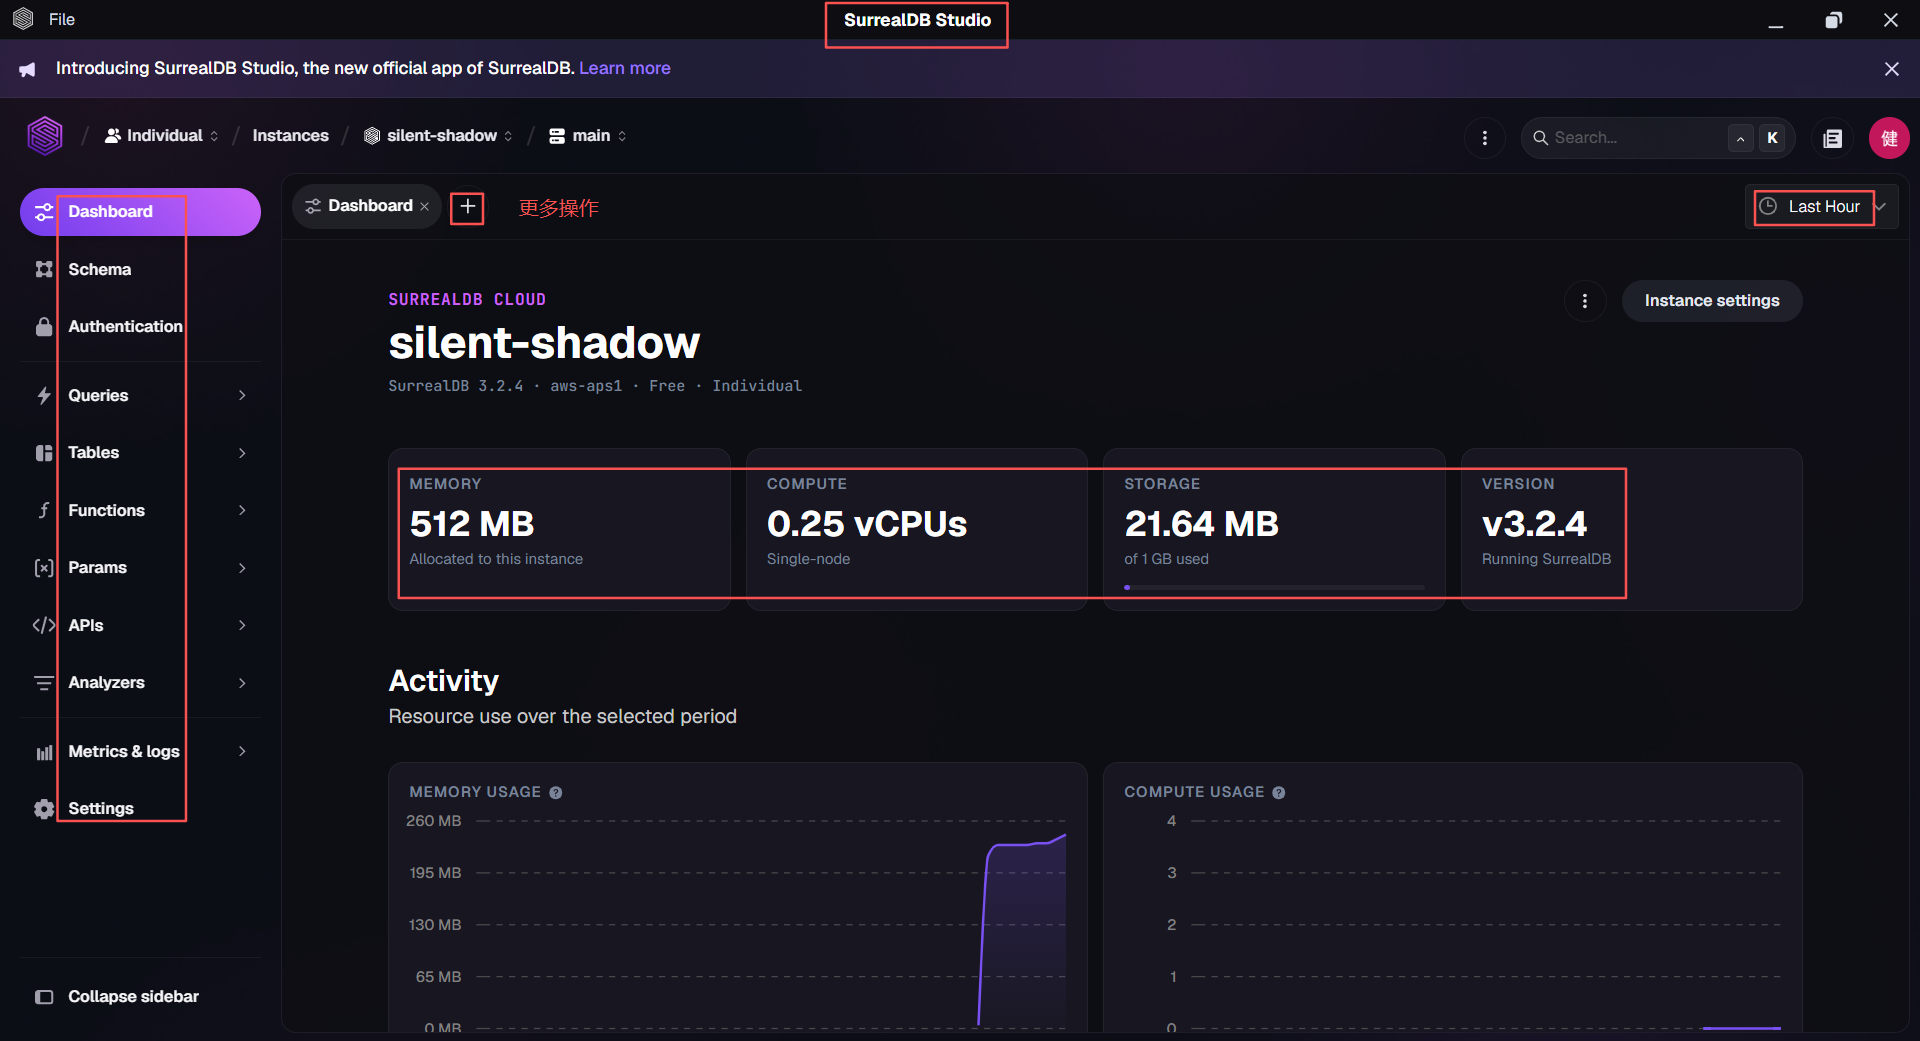Expand the Functions submenu chevron

click(242, 510)
